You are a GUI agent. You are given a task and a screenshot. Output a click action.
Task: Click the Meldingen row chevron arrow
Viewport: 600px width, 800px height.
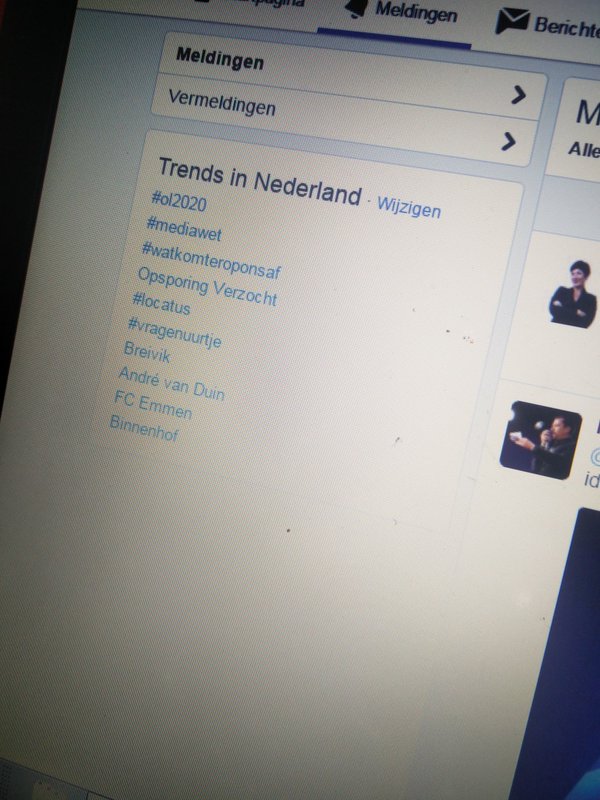tap(518, 95)
